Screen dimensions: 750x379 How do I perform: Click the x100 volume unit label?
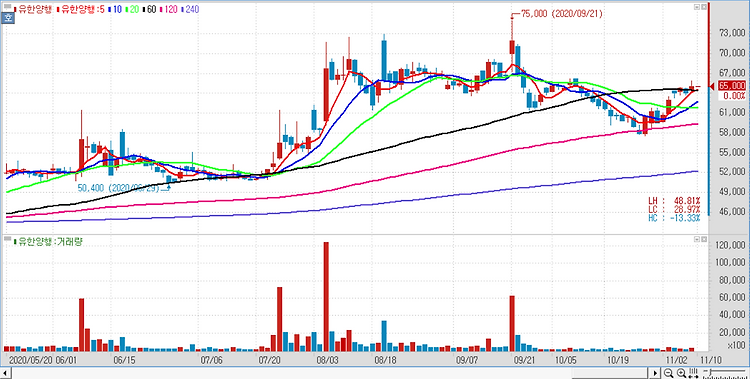point(737,346)
